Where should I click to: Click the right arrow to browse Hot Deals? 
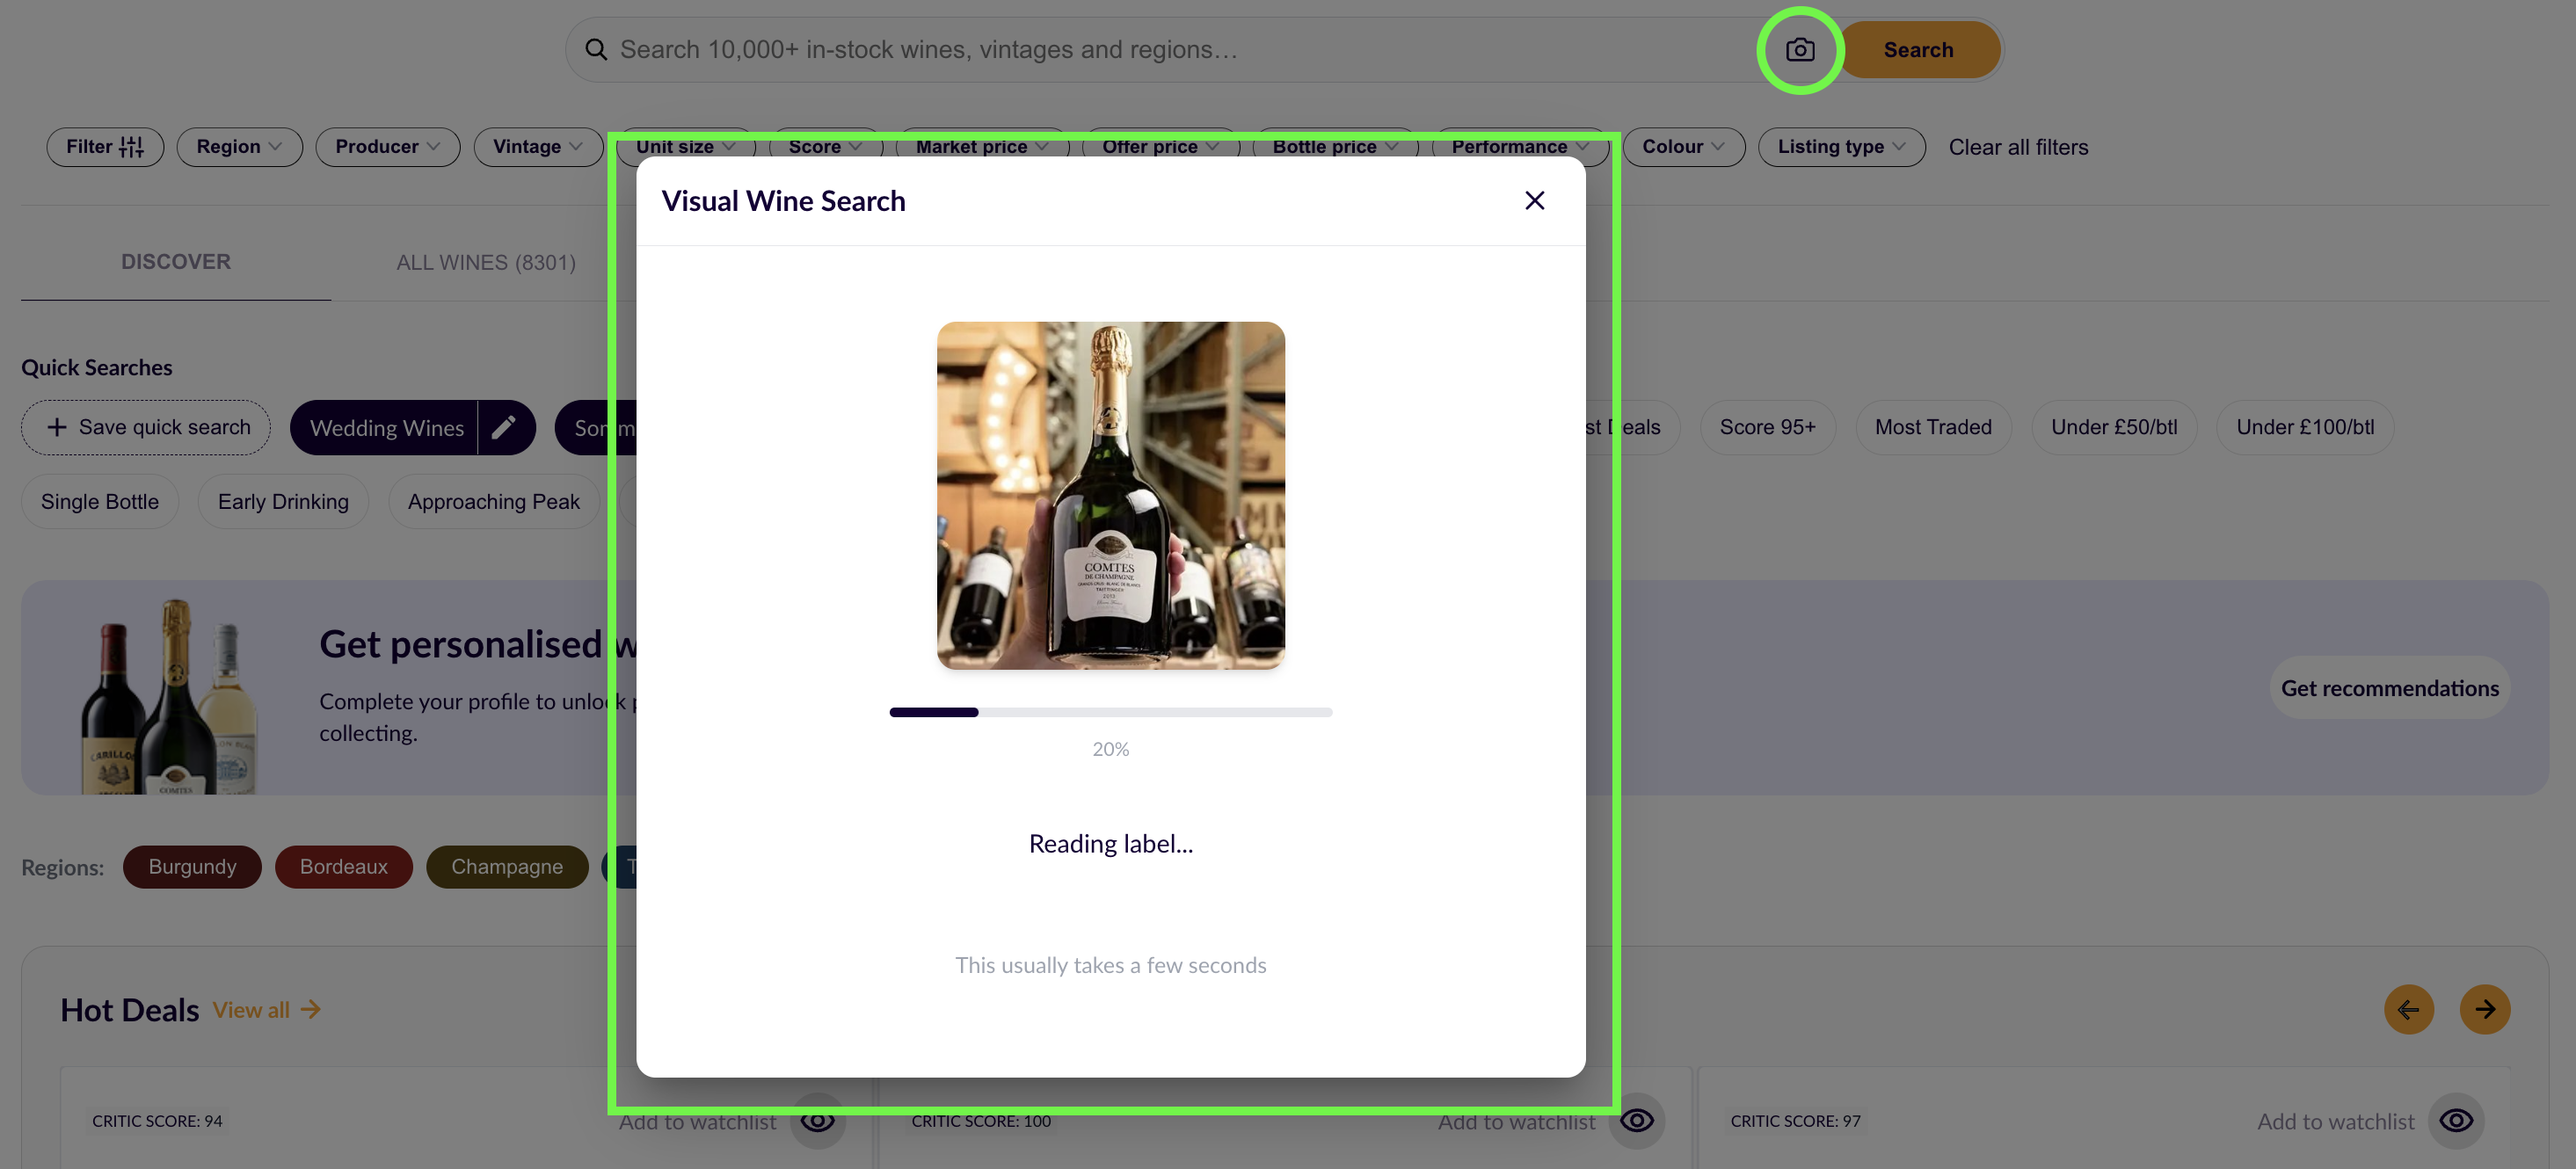[2485, 1009]
